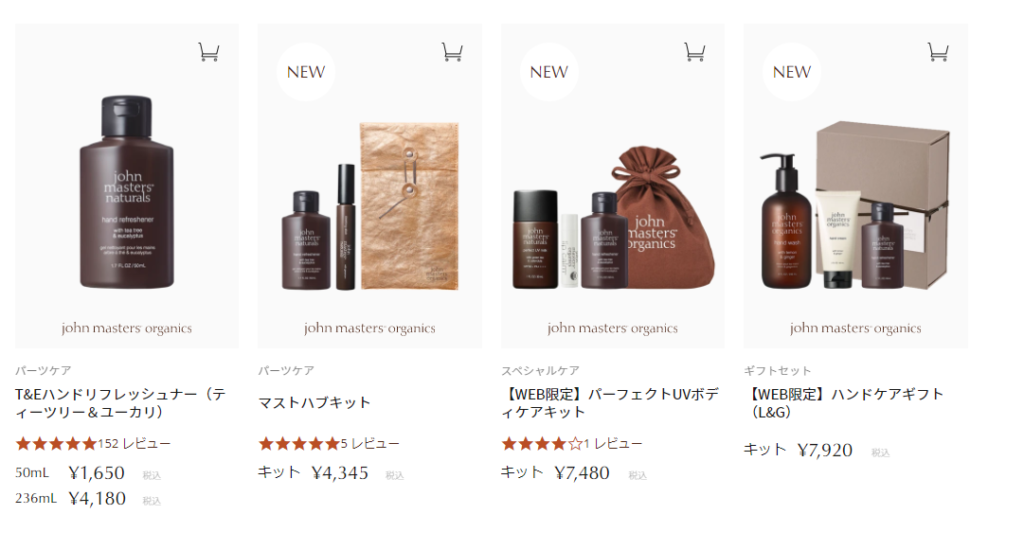
Task: Open 【WEB限定】ハンドケアギフト title link
Action: 844,403
